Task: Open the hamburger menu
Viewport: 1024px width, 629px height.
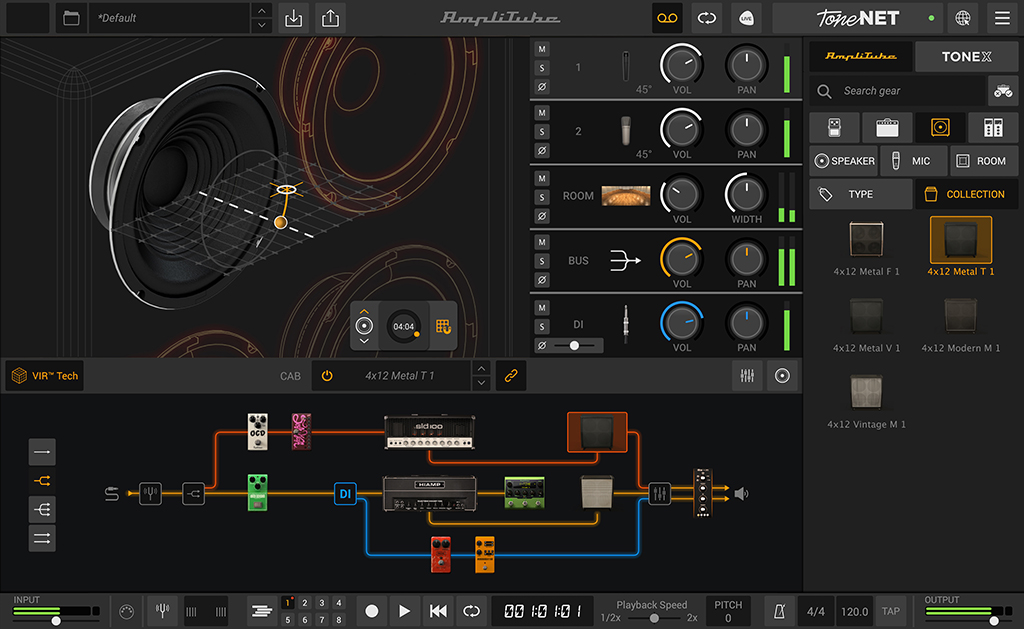Action: [1000, 18]
